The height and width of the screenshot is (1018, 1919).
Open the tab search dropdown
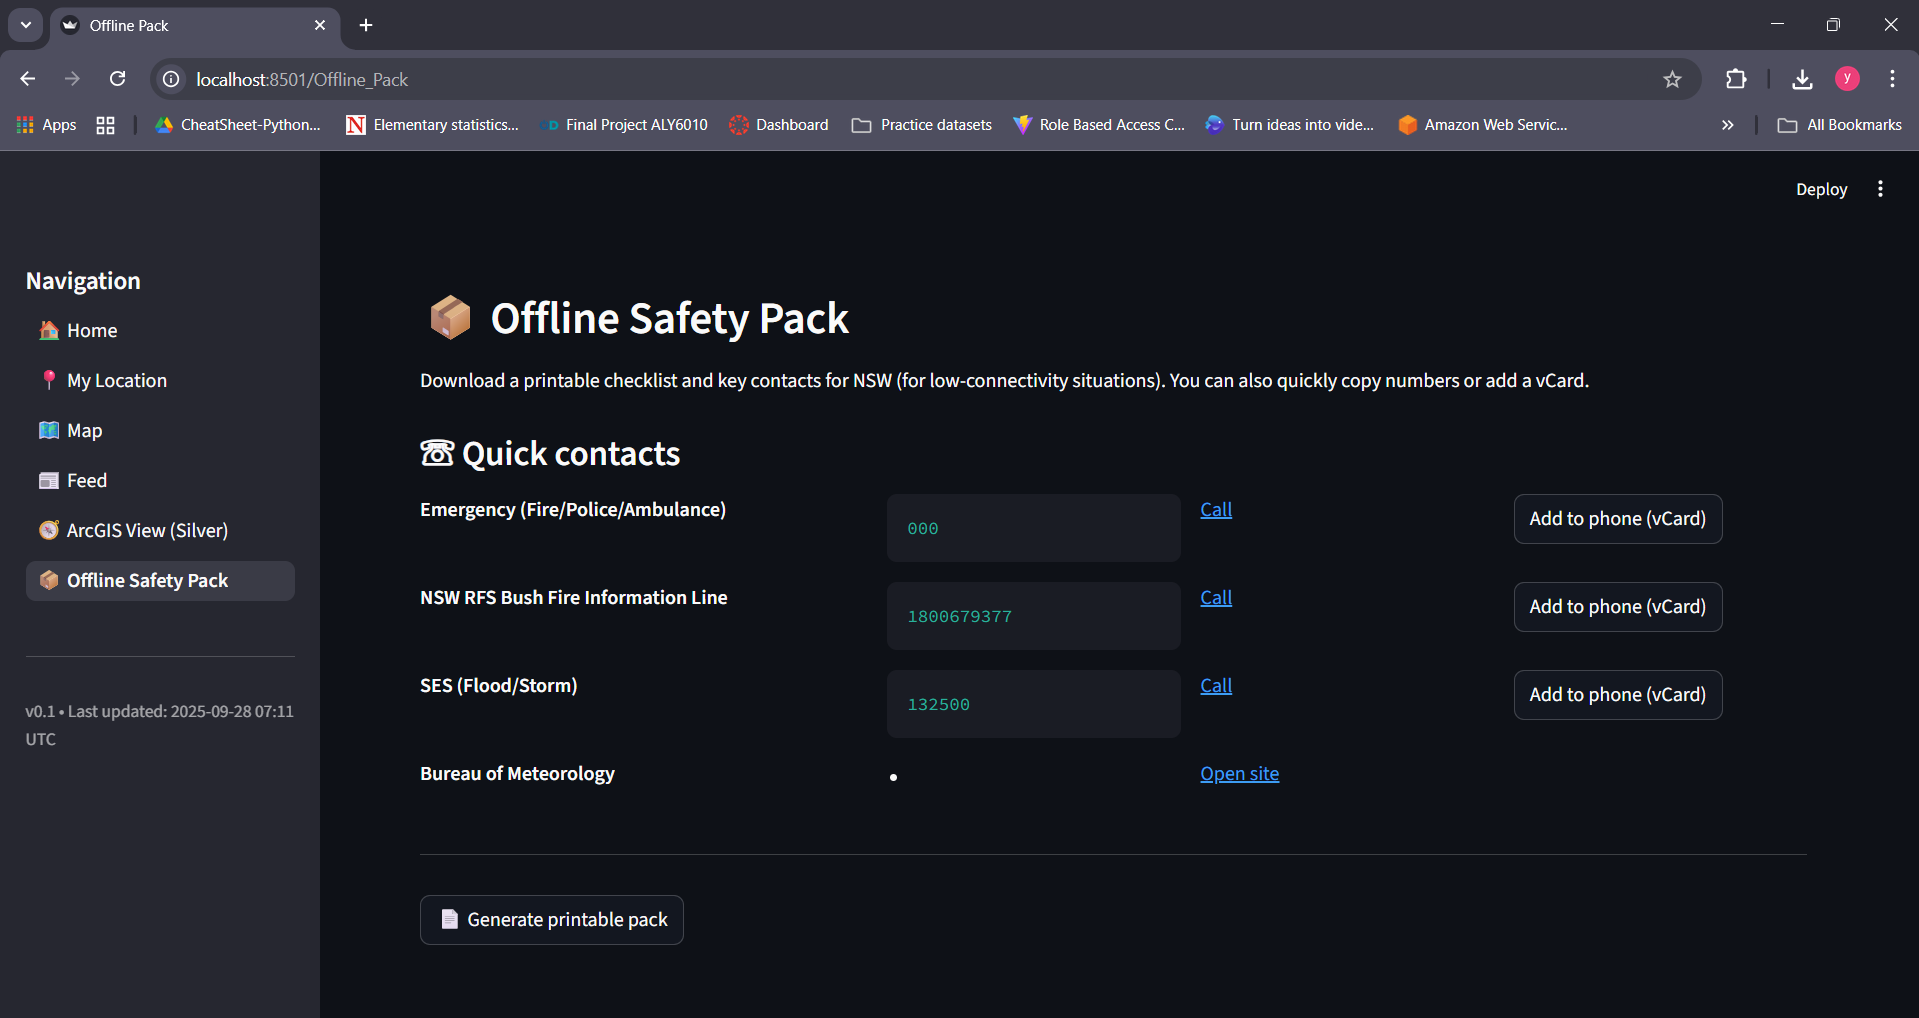pos(26,25)
